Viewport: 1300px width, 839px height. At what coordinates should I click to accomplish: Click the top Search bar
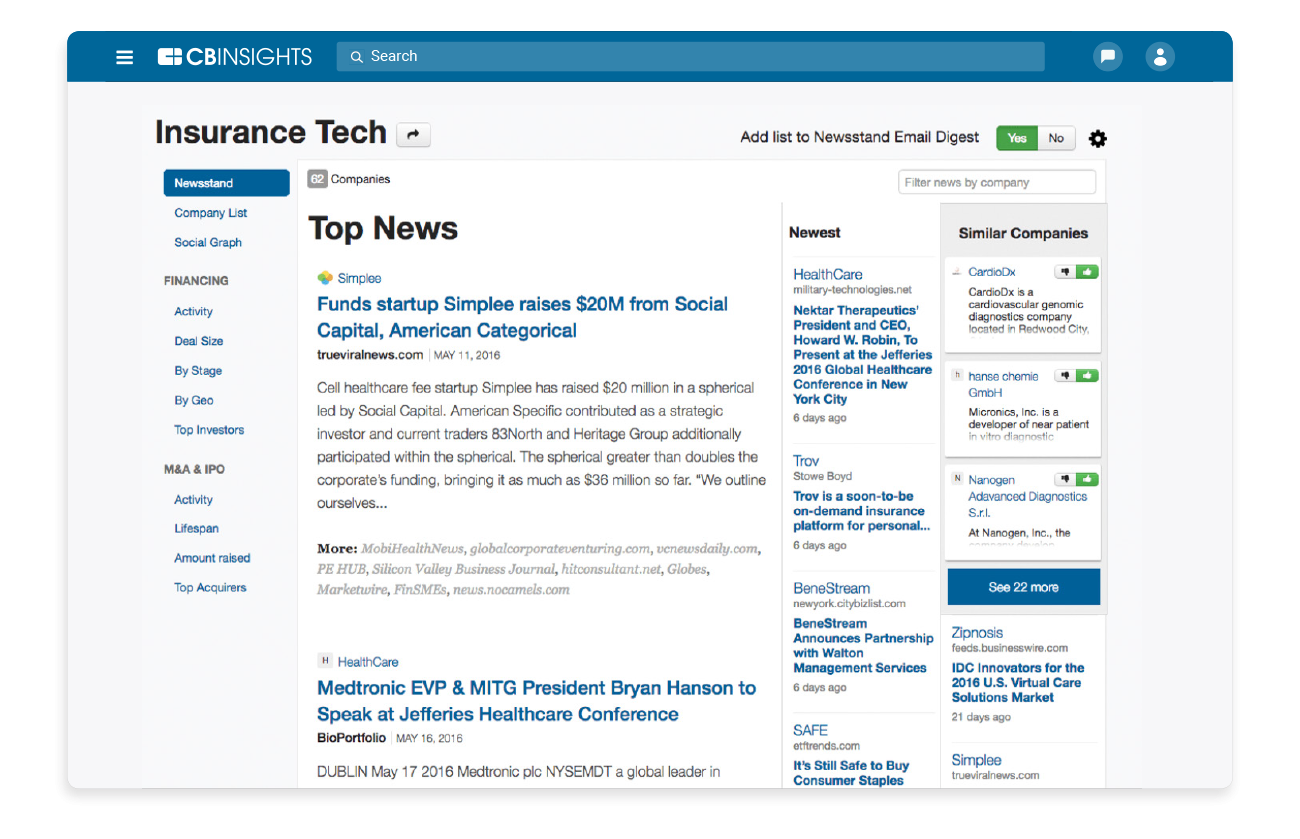(x=690, y=56)
